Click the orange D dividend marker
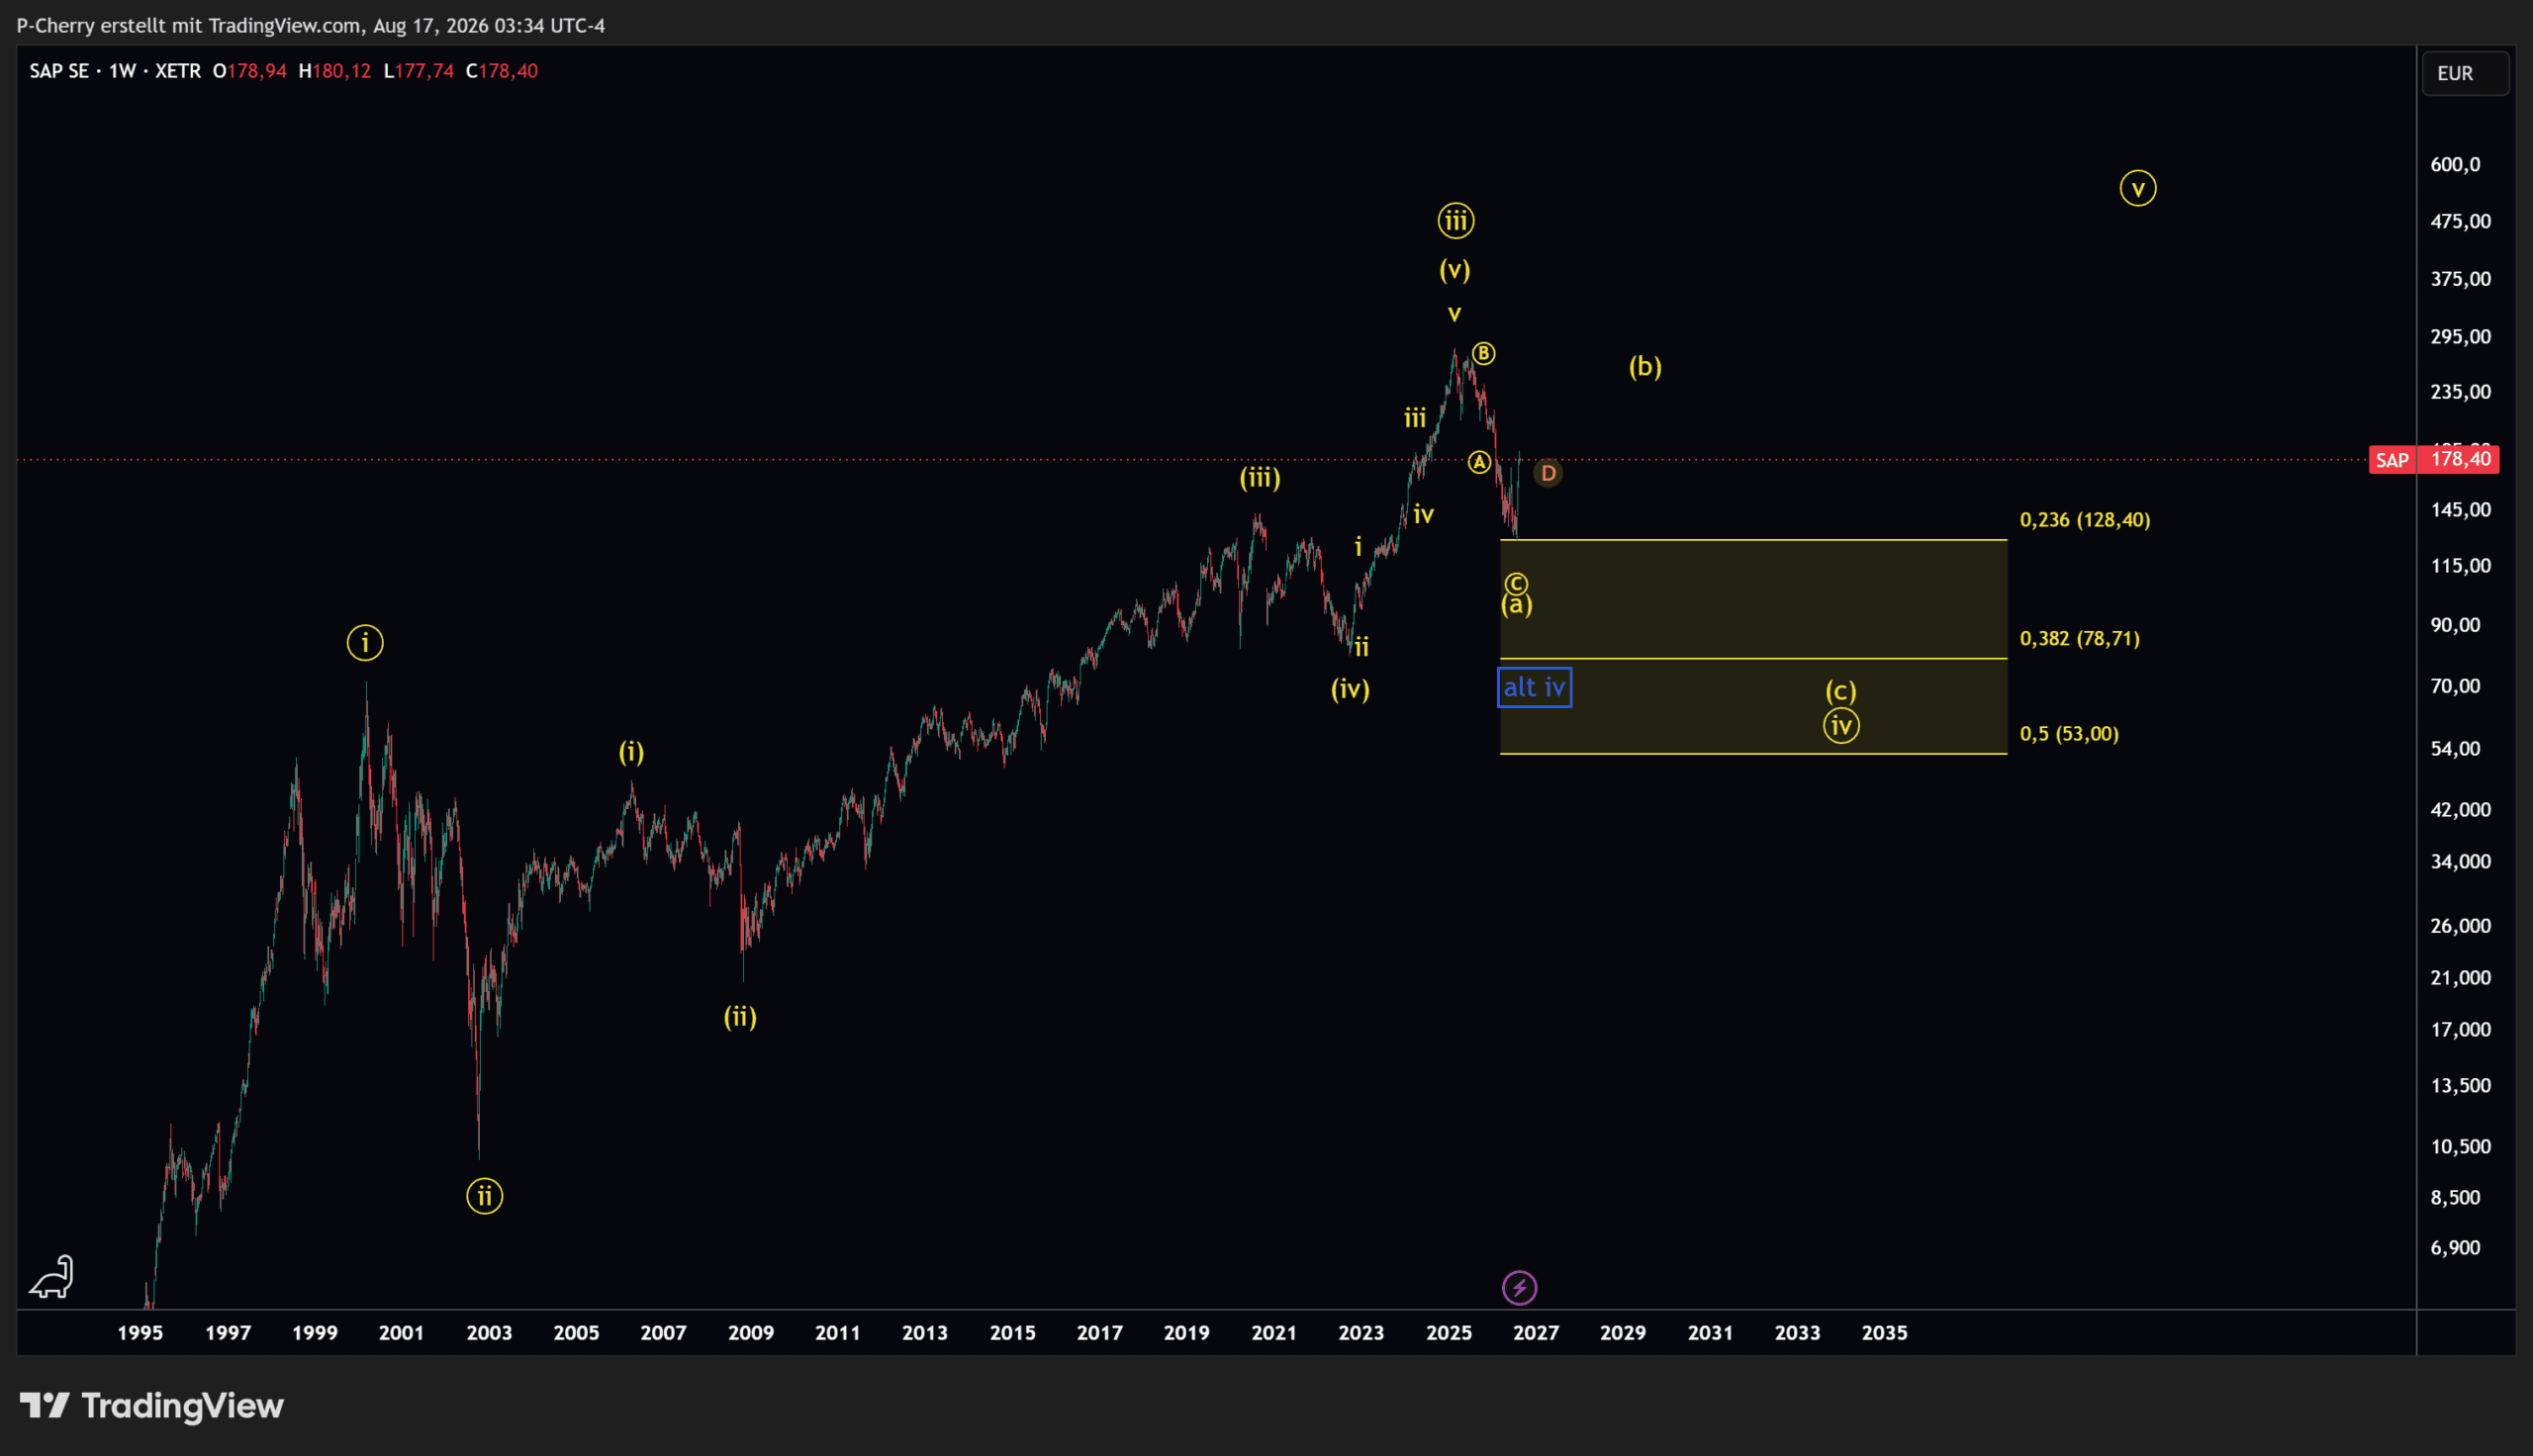 click(x=1548, y=473)
